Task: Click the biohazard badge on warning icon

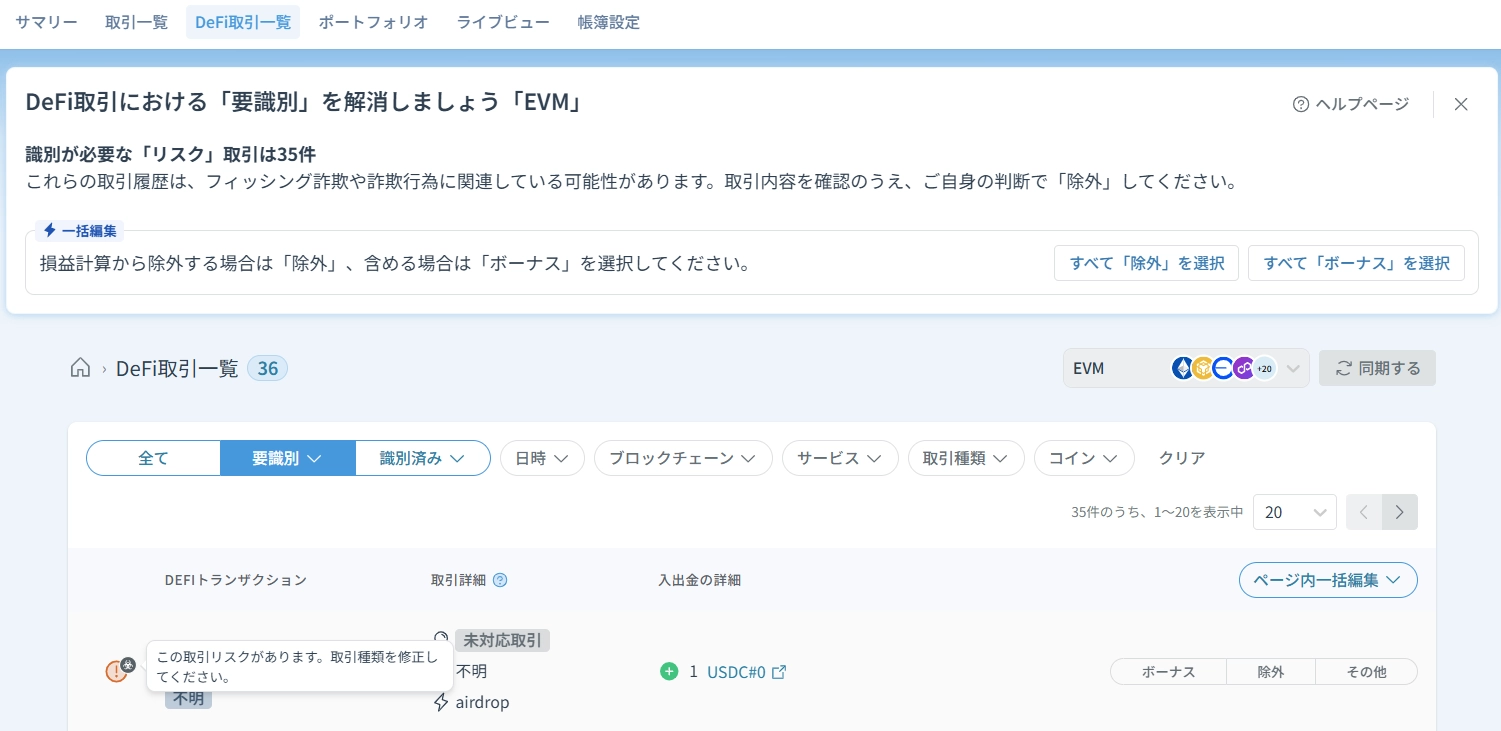Action: pyautogui.click(x=128, y=664)
